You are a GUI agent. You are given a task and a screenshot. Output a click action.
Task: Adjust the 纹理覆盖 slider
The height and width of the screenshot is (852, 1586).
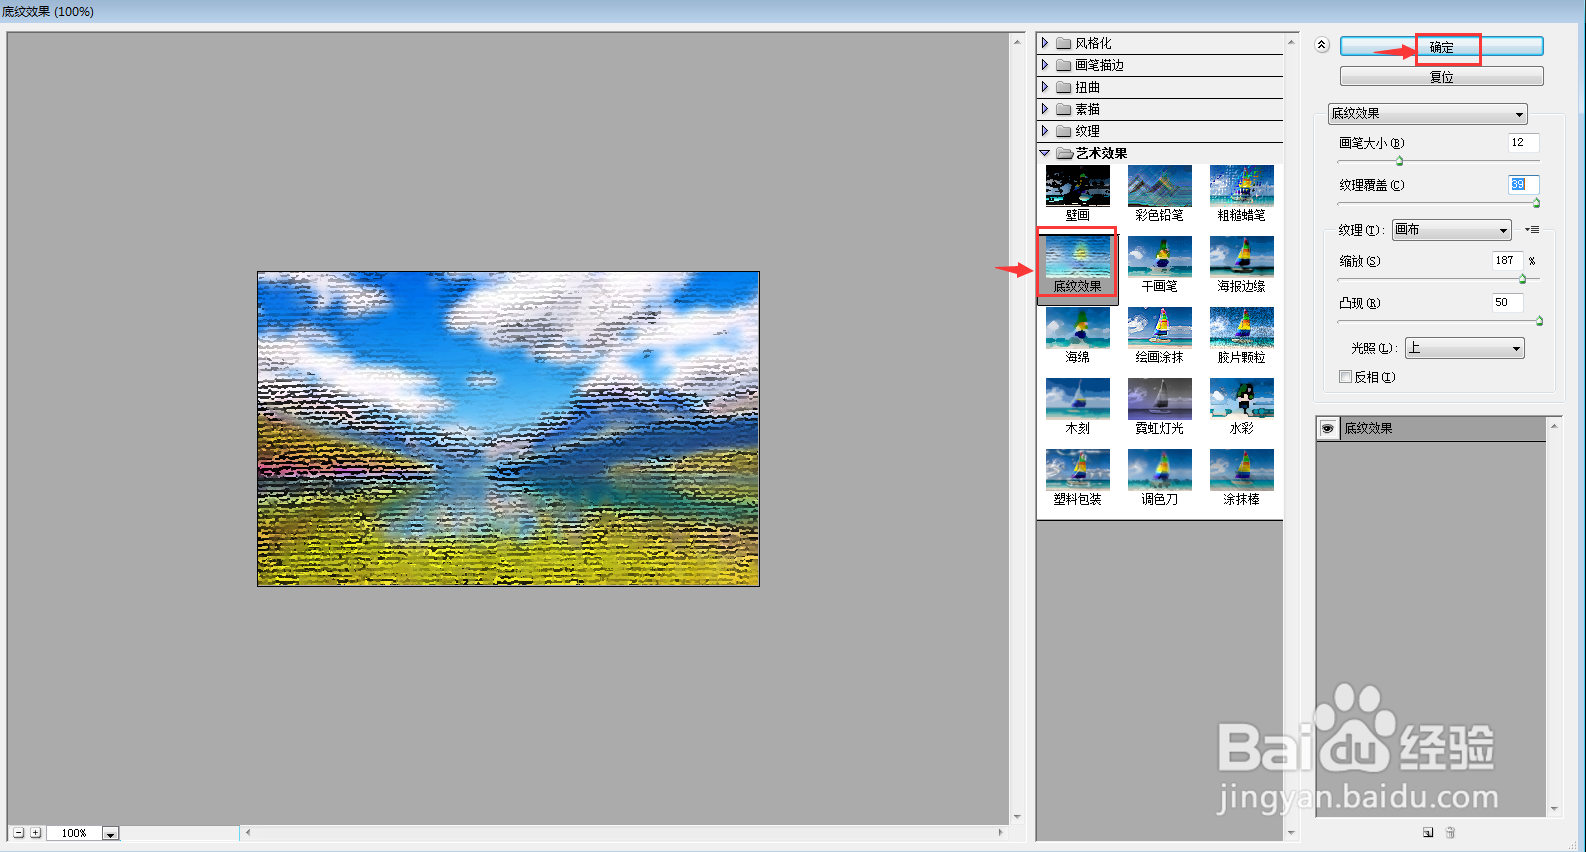pos(1536,203)
